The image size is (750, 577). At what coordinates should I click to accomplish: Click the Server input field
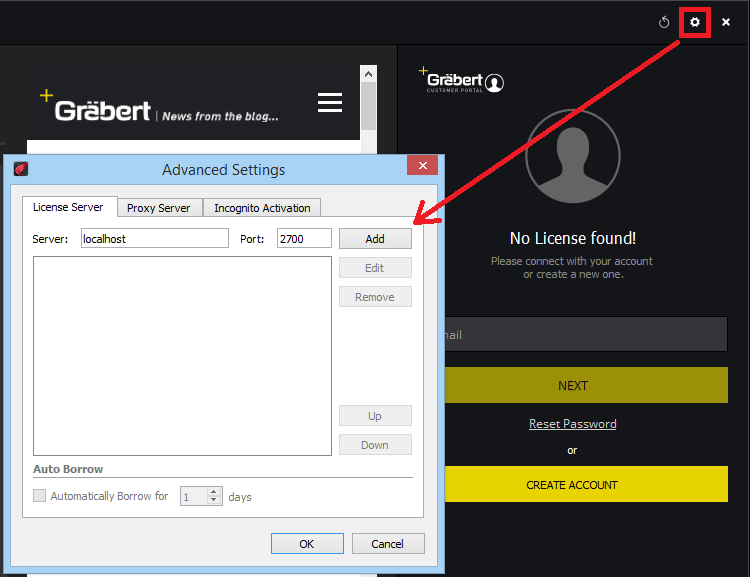click(154, 238)
